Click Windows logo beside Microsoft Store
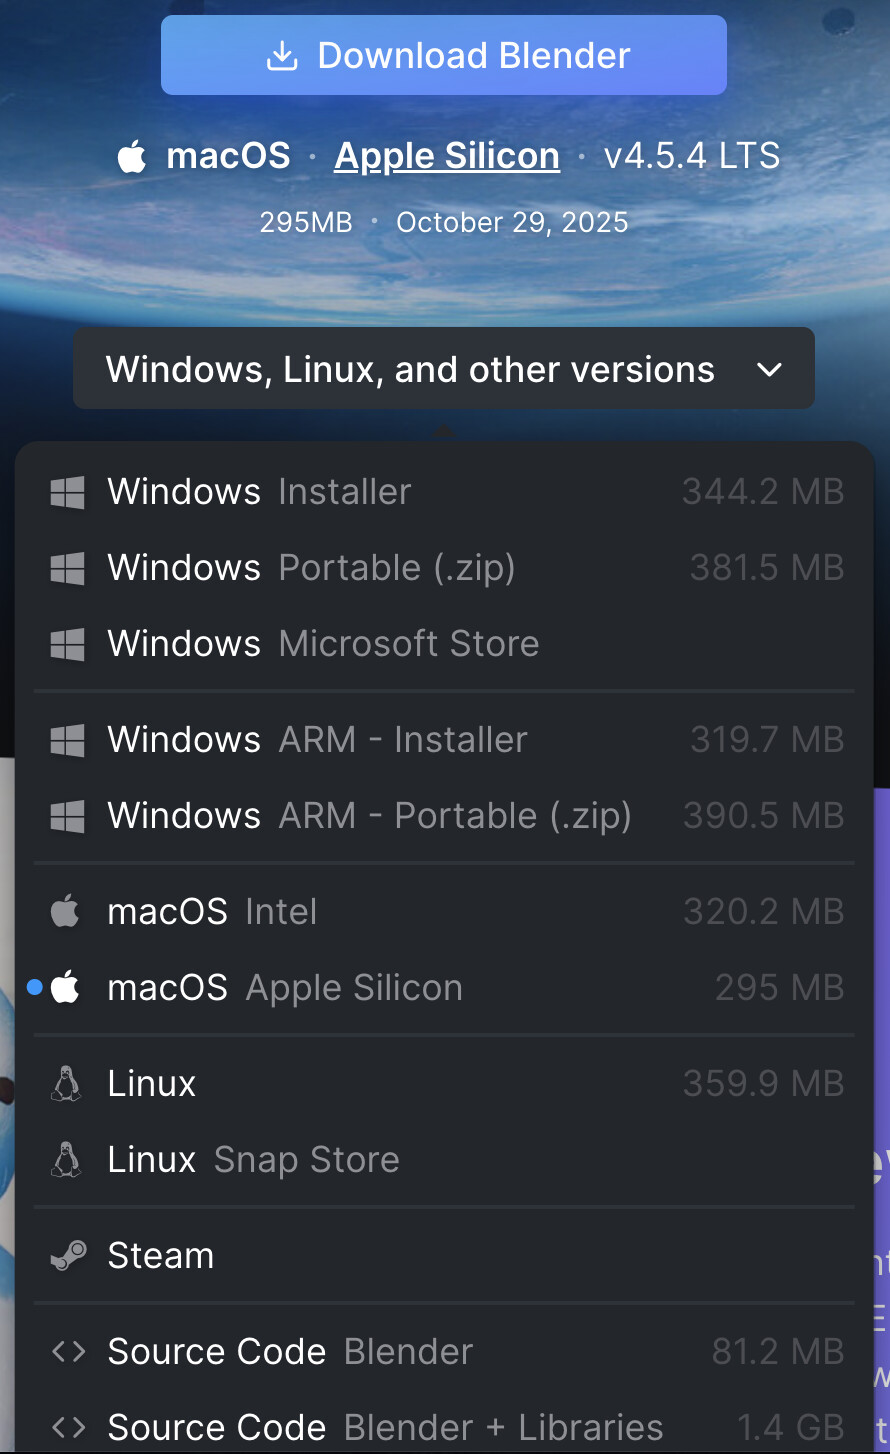Screen dimensions: 890x1454 (67, 644)
